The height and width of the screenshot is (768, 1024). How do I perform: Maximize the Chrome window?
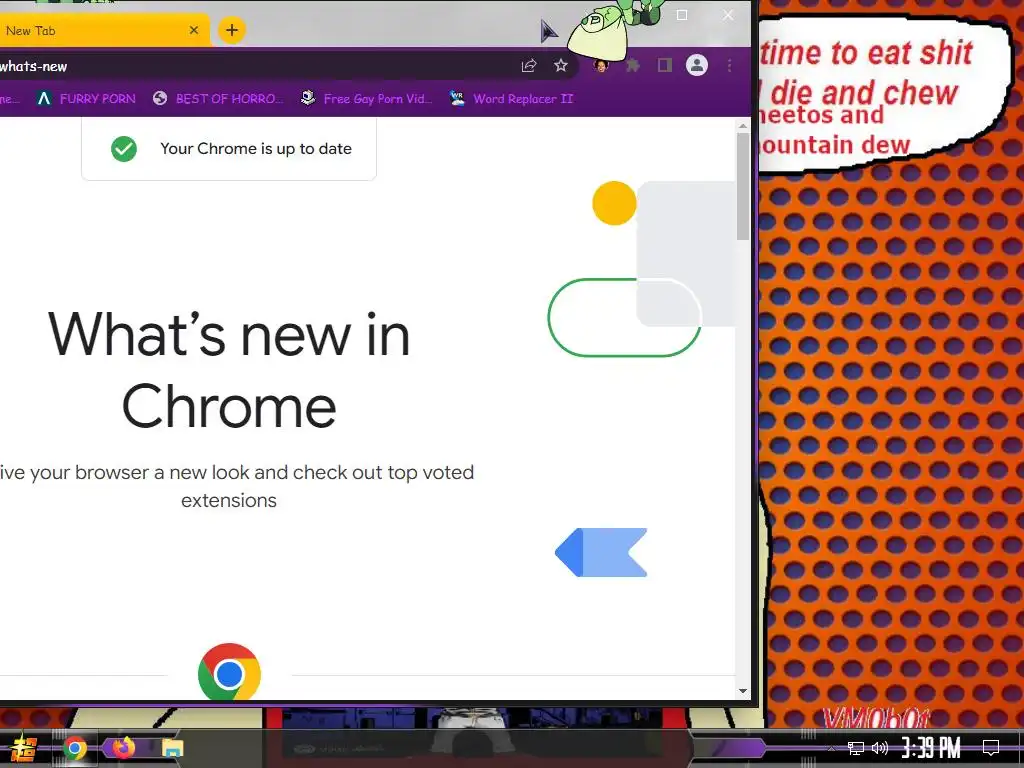(x=682, y=15)
